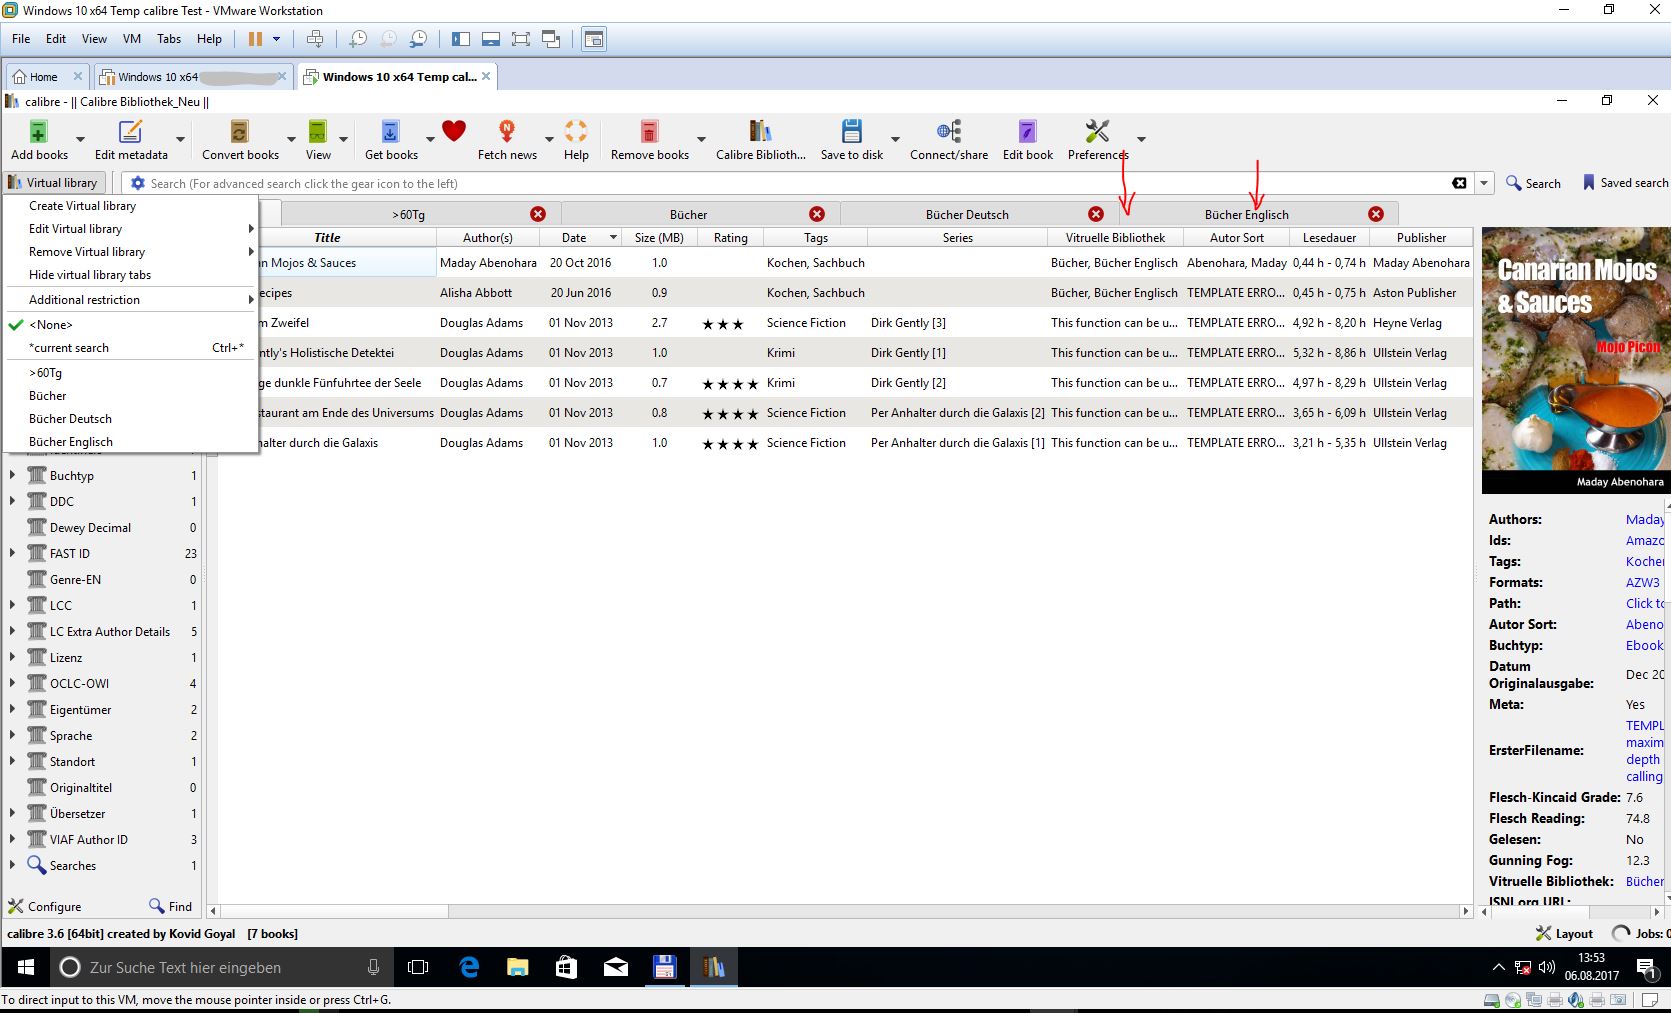Viewport: 1671px width, 1013px height.
Task: Click Find in the tag browser
Action: coord(171,906)
